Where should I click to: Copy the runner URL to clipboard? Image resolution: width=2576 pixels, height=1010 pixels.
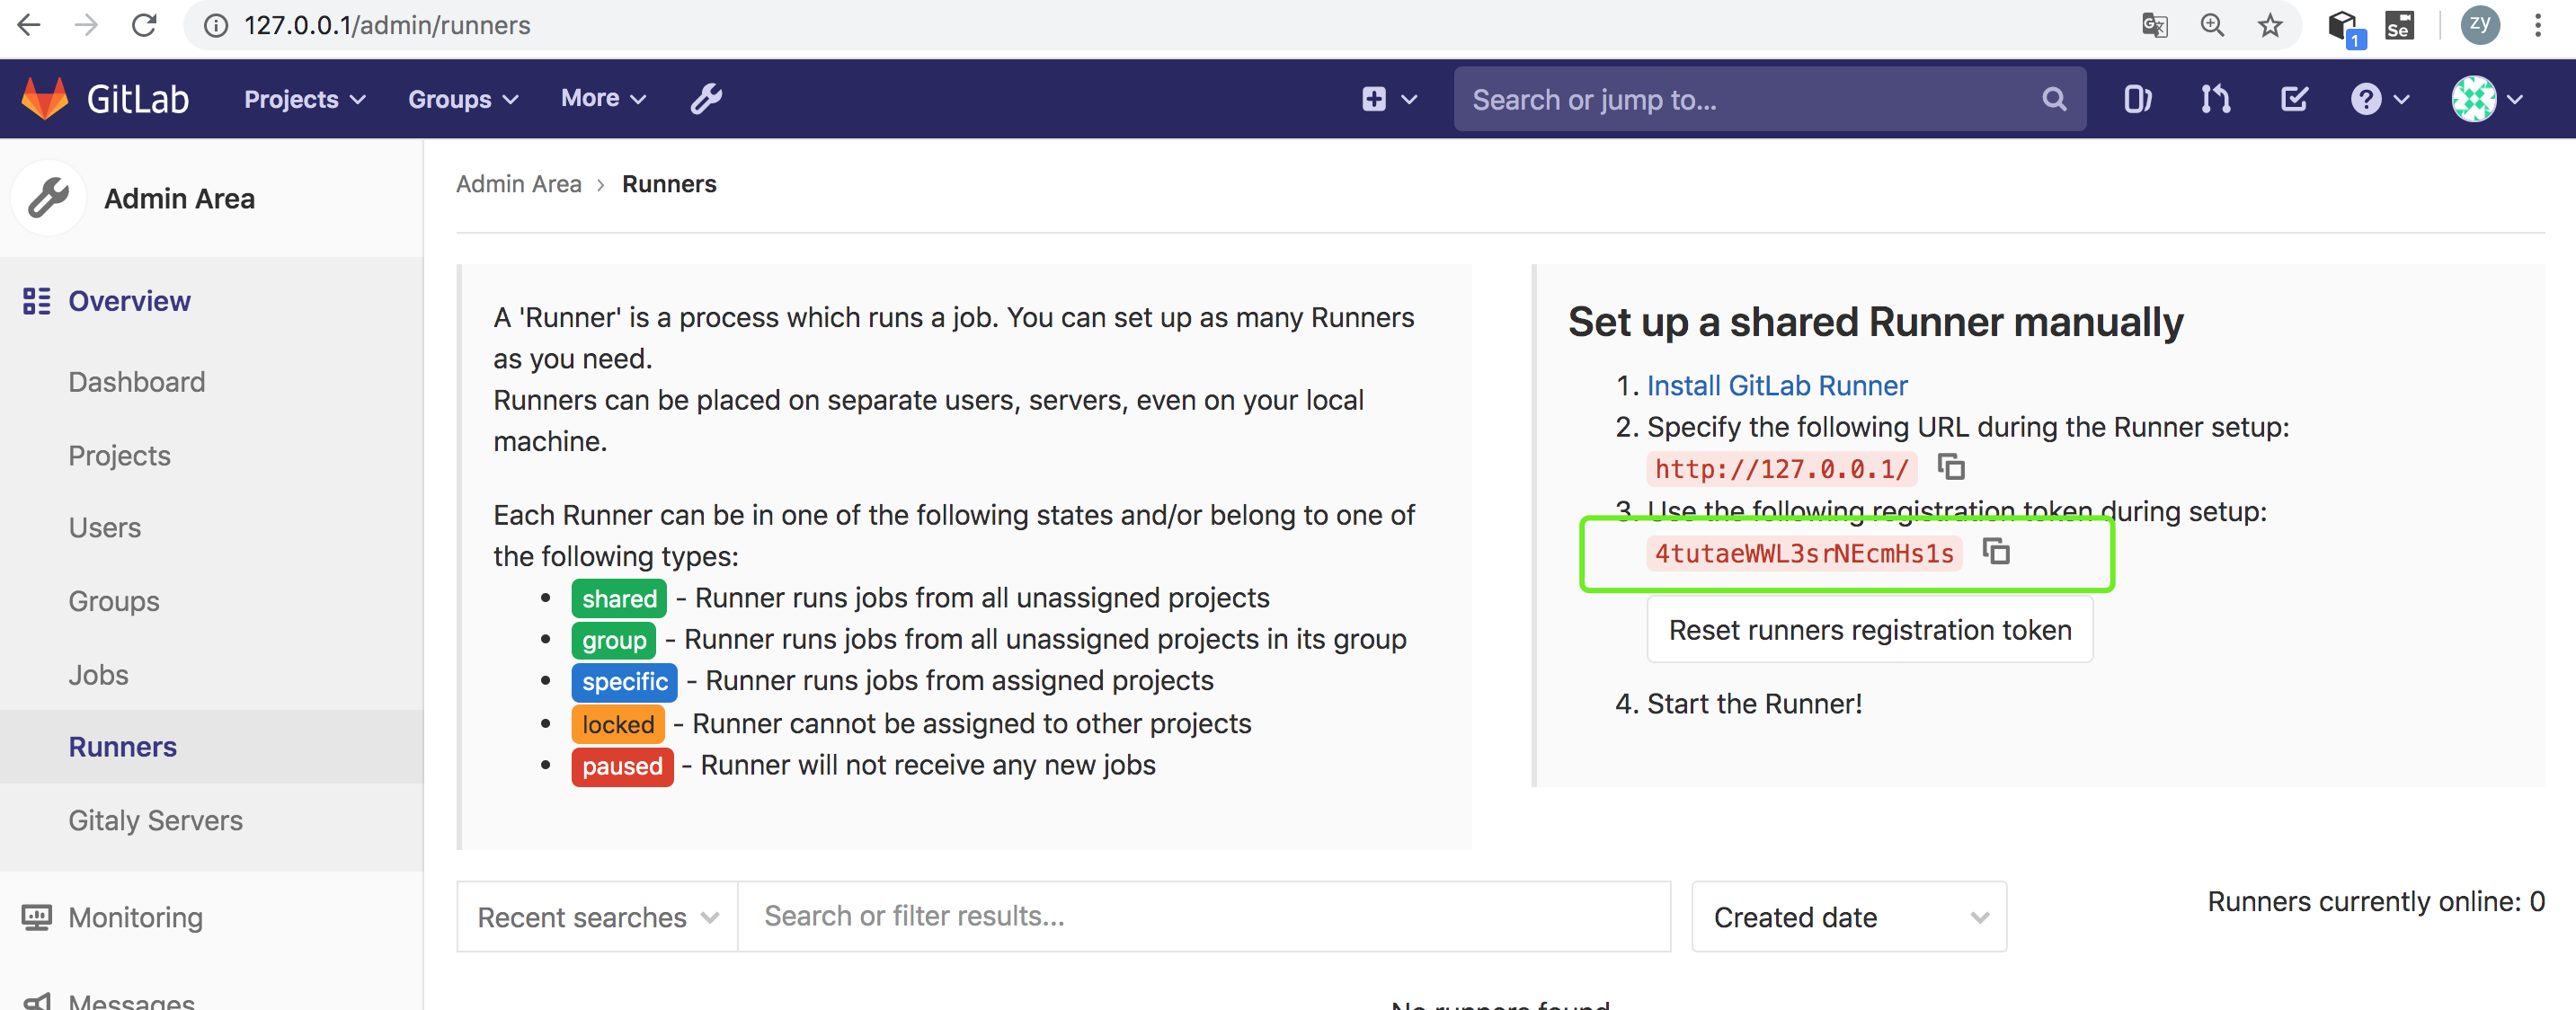1950,467
